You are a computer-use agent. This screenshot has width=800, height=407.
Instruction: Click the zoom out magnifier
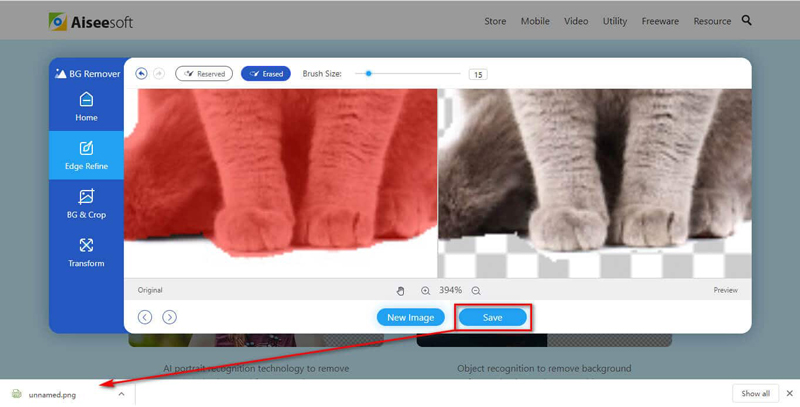point(476,291)
